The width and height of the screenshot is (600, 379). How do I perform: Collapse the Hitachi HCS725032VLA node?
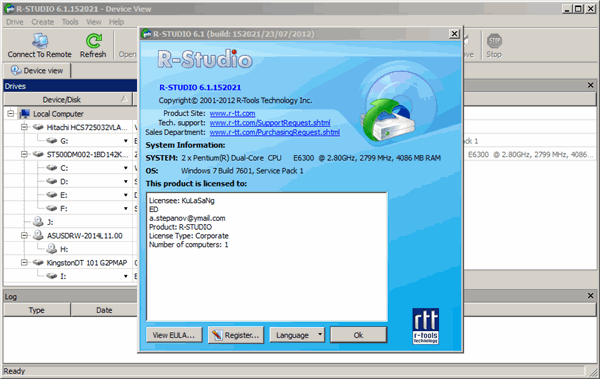coord(24,127)
